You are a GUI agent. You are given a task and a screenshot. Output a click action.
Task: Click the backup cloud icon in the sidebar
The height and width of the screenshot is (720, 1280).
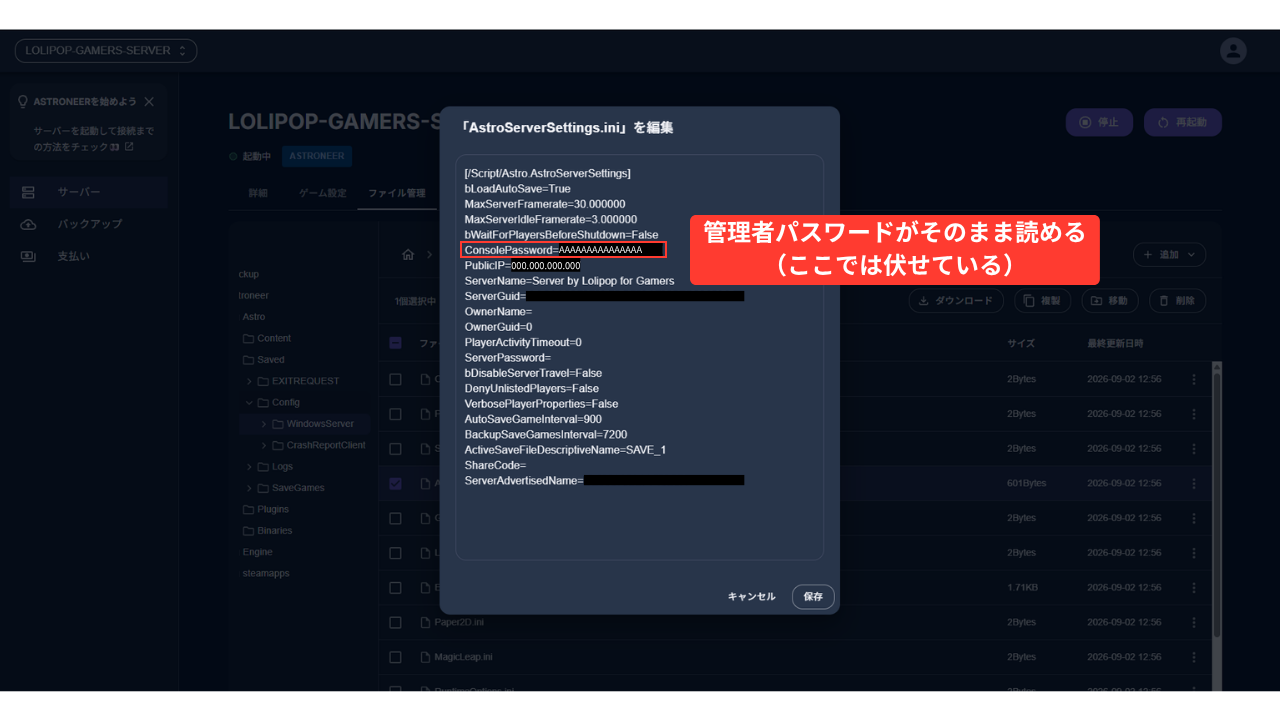click(28, 224)
